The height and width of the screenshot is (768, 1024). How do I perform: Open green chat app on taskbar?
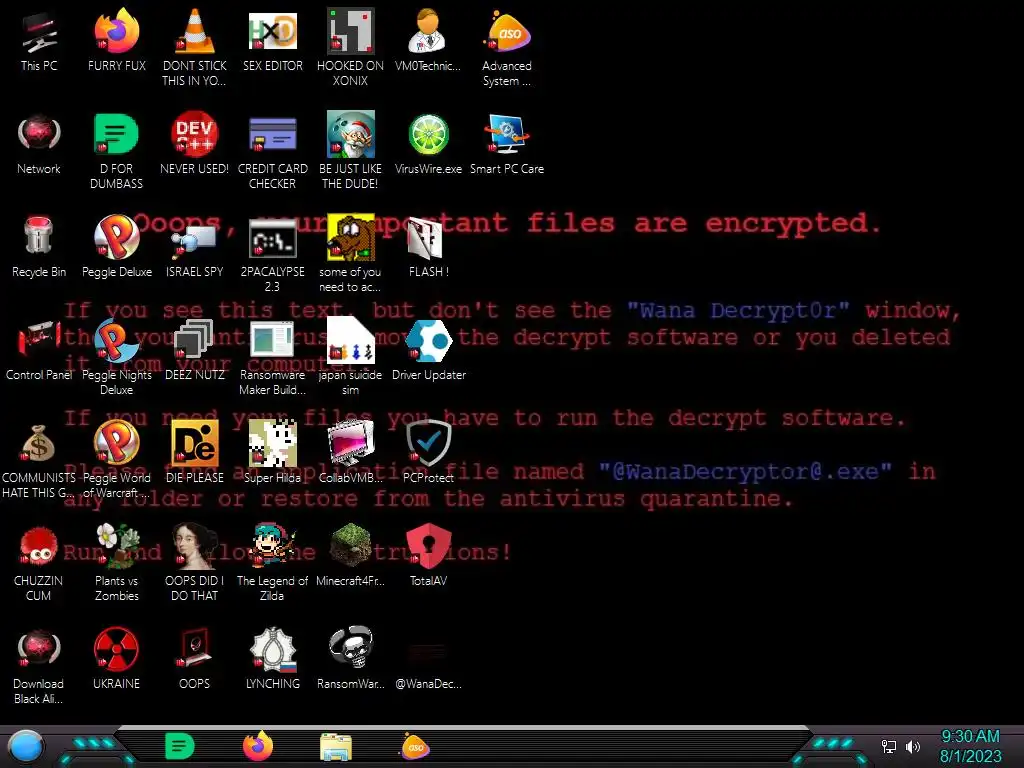(x=180, y=746)
